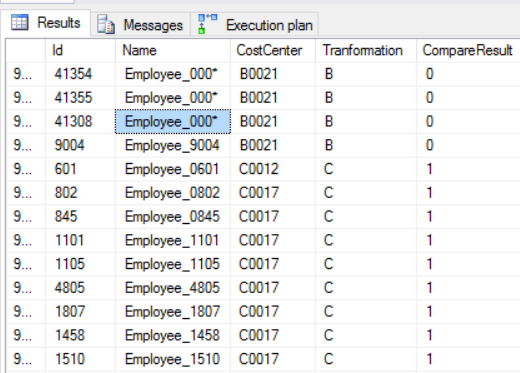Viewport: 520px width, 373px height.
Task: Select B0021 cost center in row 9004
Action: 273,145
